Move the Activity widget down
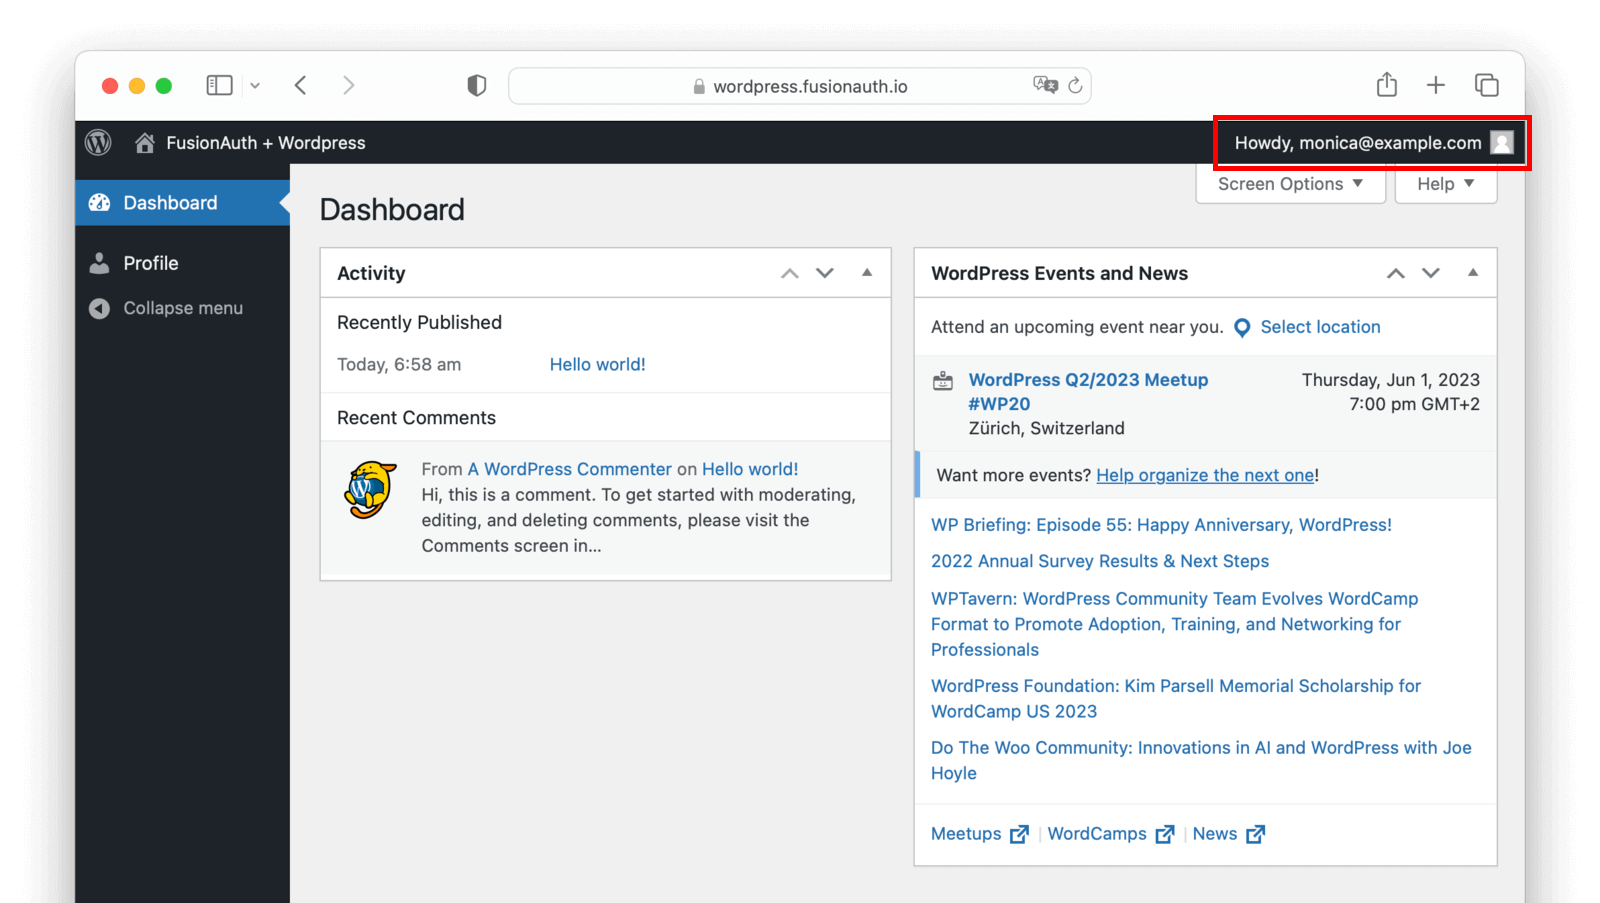This screenshot has height=903, width=1600. tap(825, 273)
